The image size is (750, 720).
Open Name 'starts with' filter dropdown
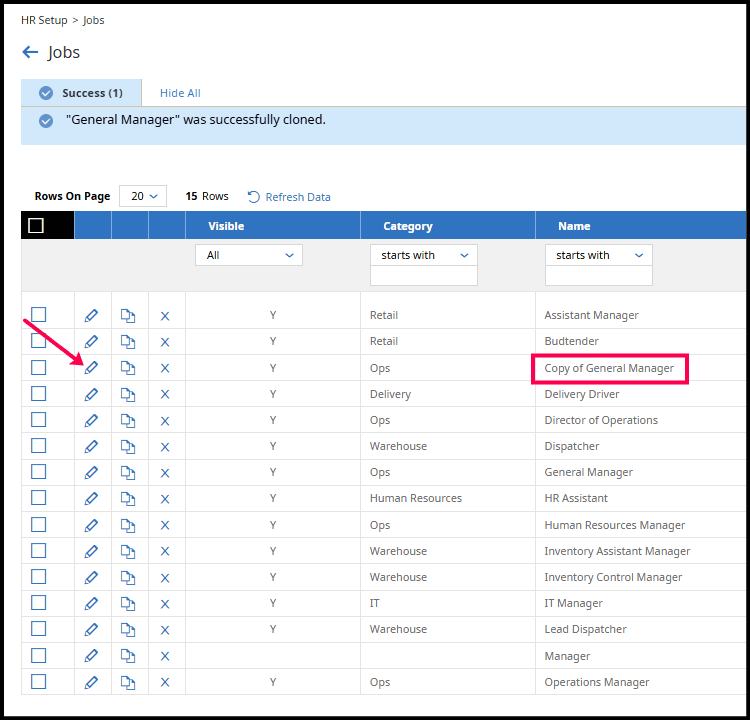[x=599, y=255]
